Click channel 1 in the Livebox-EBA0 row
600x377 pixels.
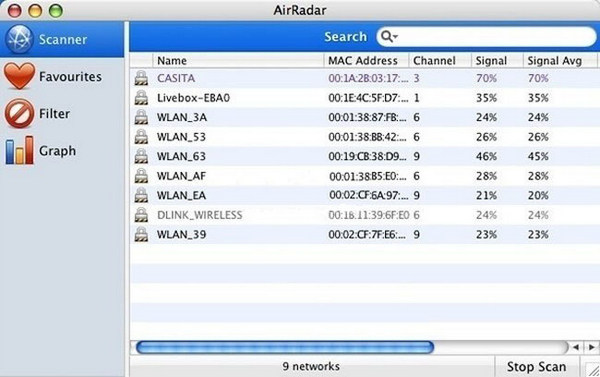tap(416, 98)
